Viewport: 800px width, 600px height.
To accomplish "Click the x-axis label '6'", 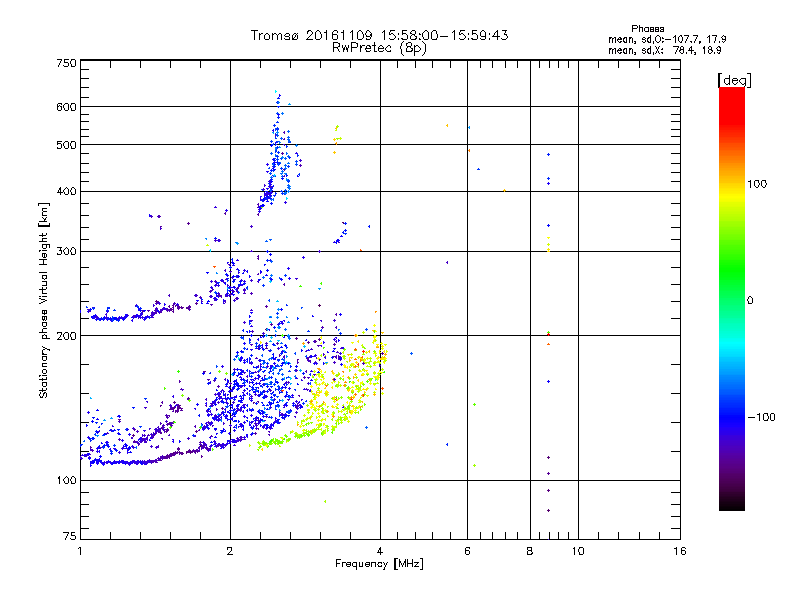I will (x=467, y=551).
